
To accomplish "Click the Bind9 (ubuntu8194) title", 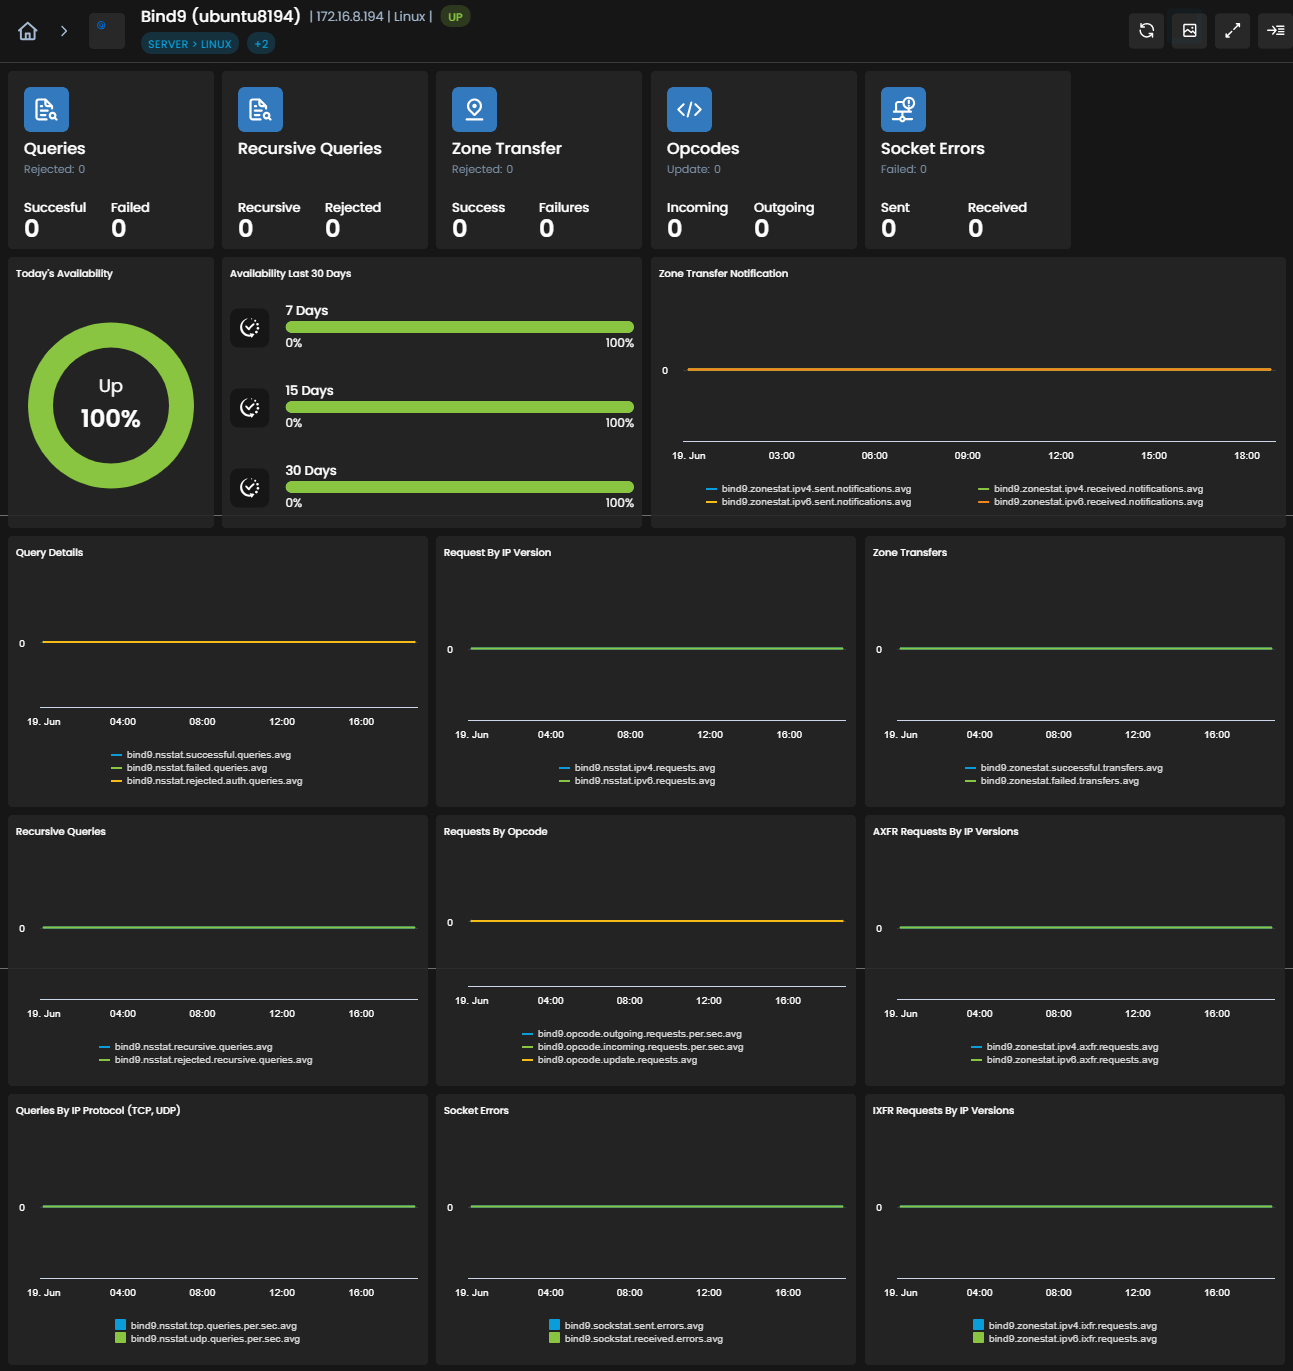I will click(x=220, y=16).
